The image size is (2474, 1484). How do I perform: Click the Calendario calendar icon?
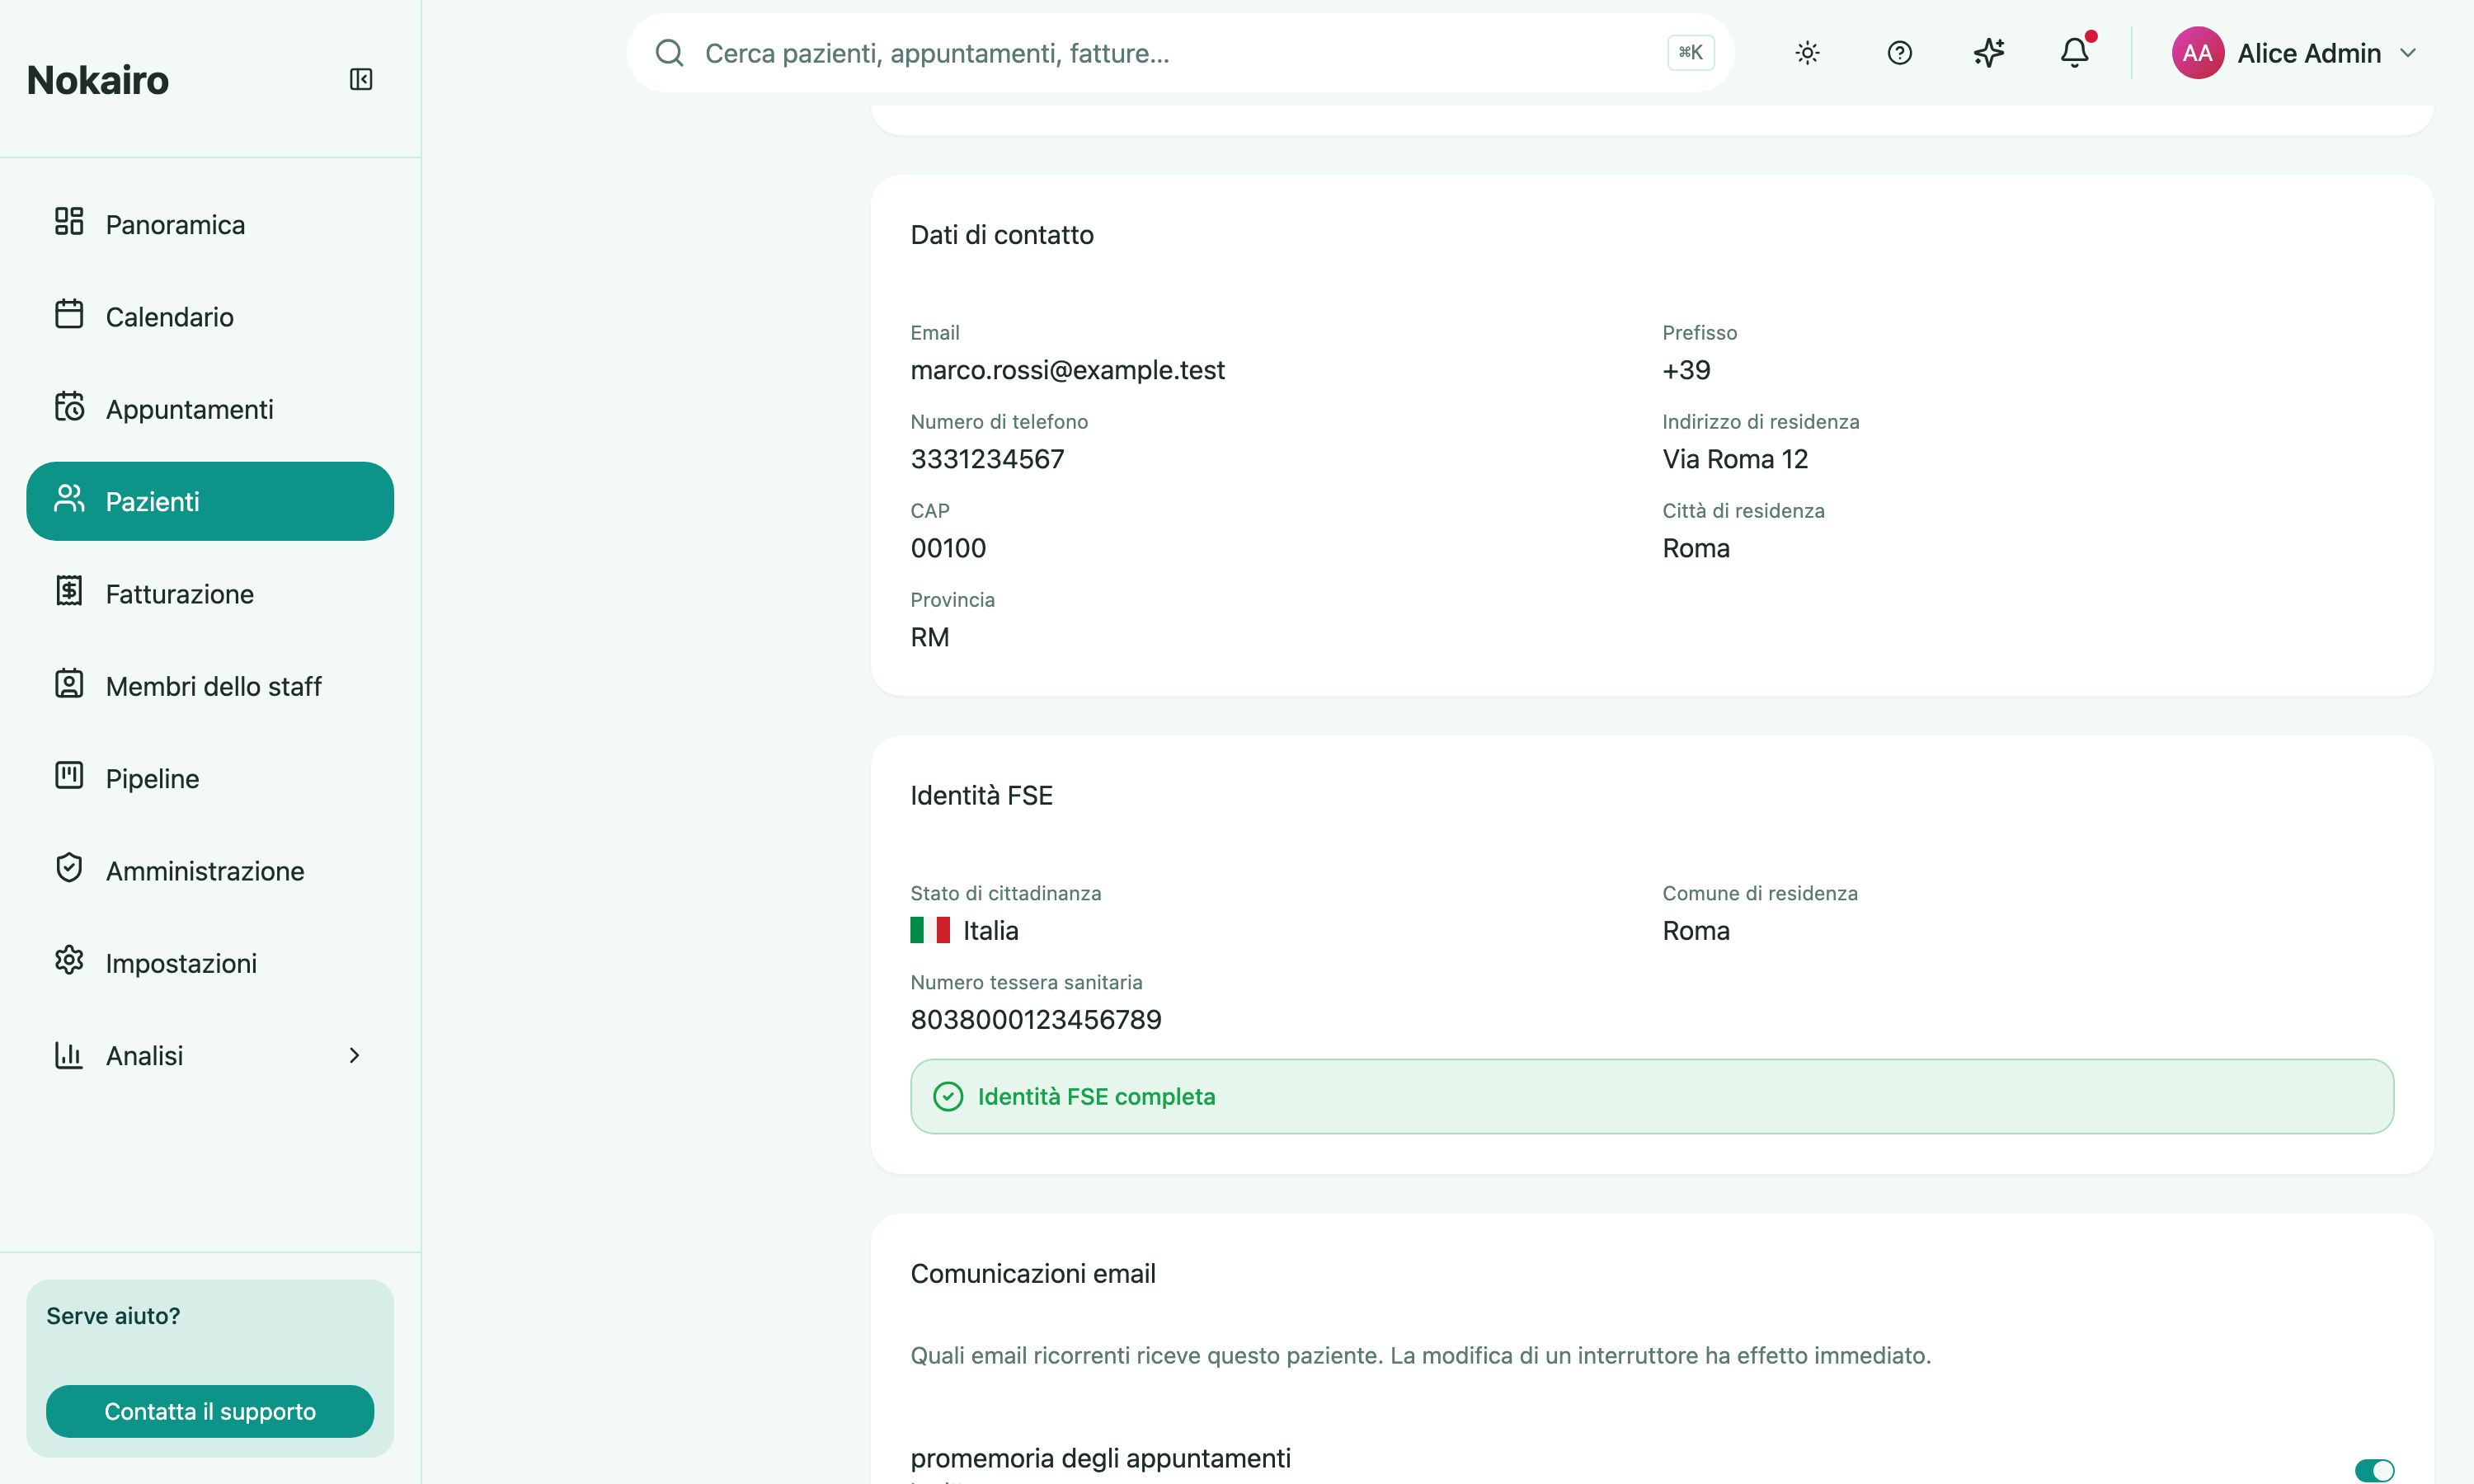69,314
